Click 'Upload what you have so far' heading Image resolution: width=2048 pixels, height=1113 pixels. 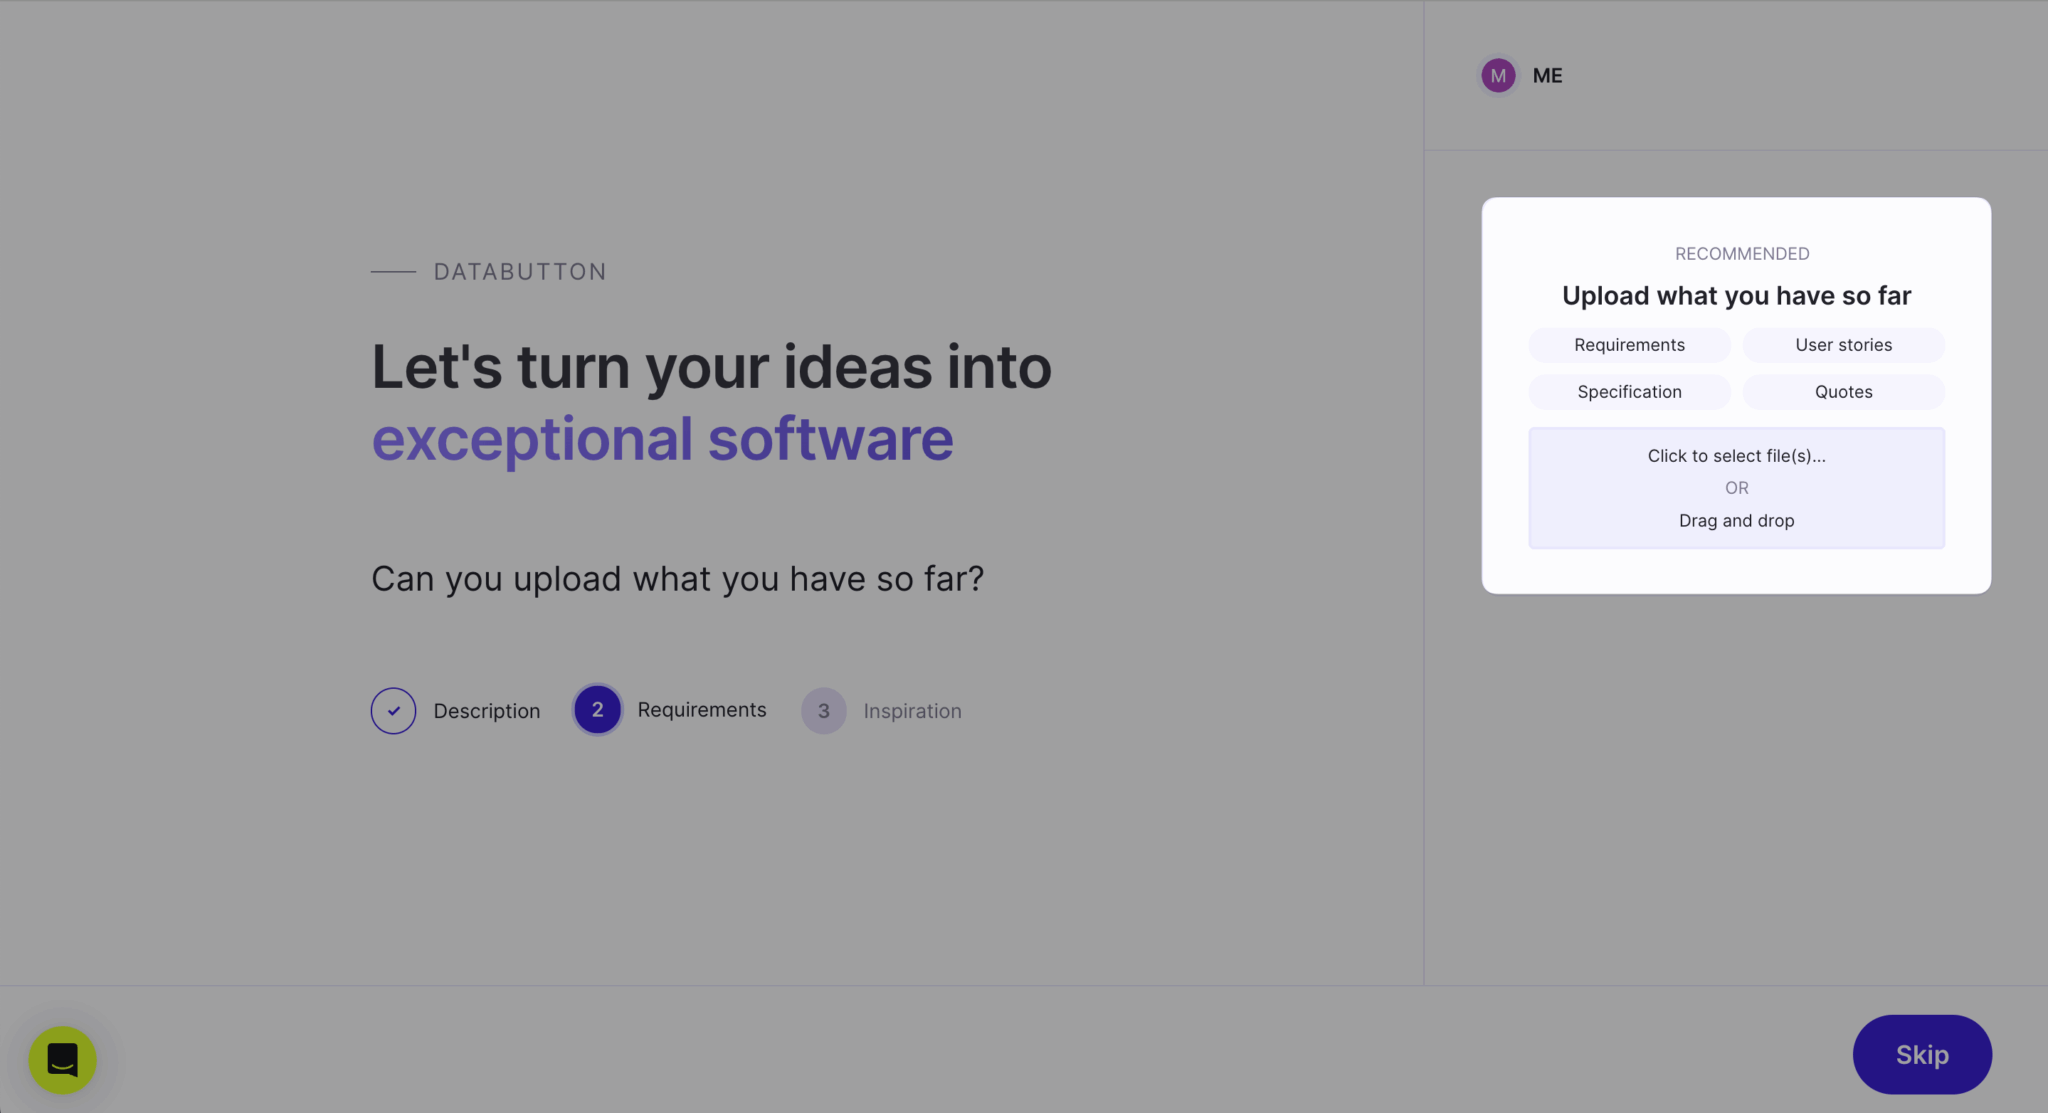[x=1736, y=296]
